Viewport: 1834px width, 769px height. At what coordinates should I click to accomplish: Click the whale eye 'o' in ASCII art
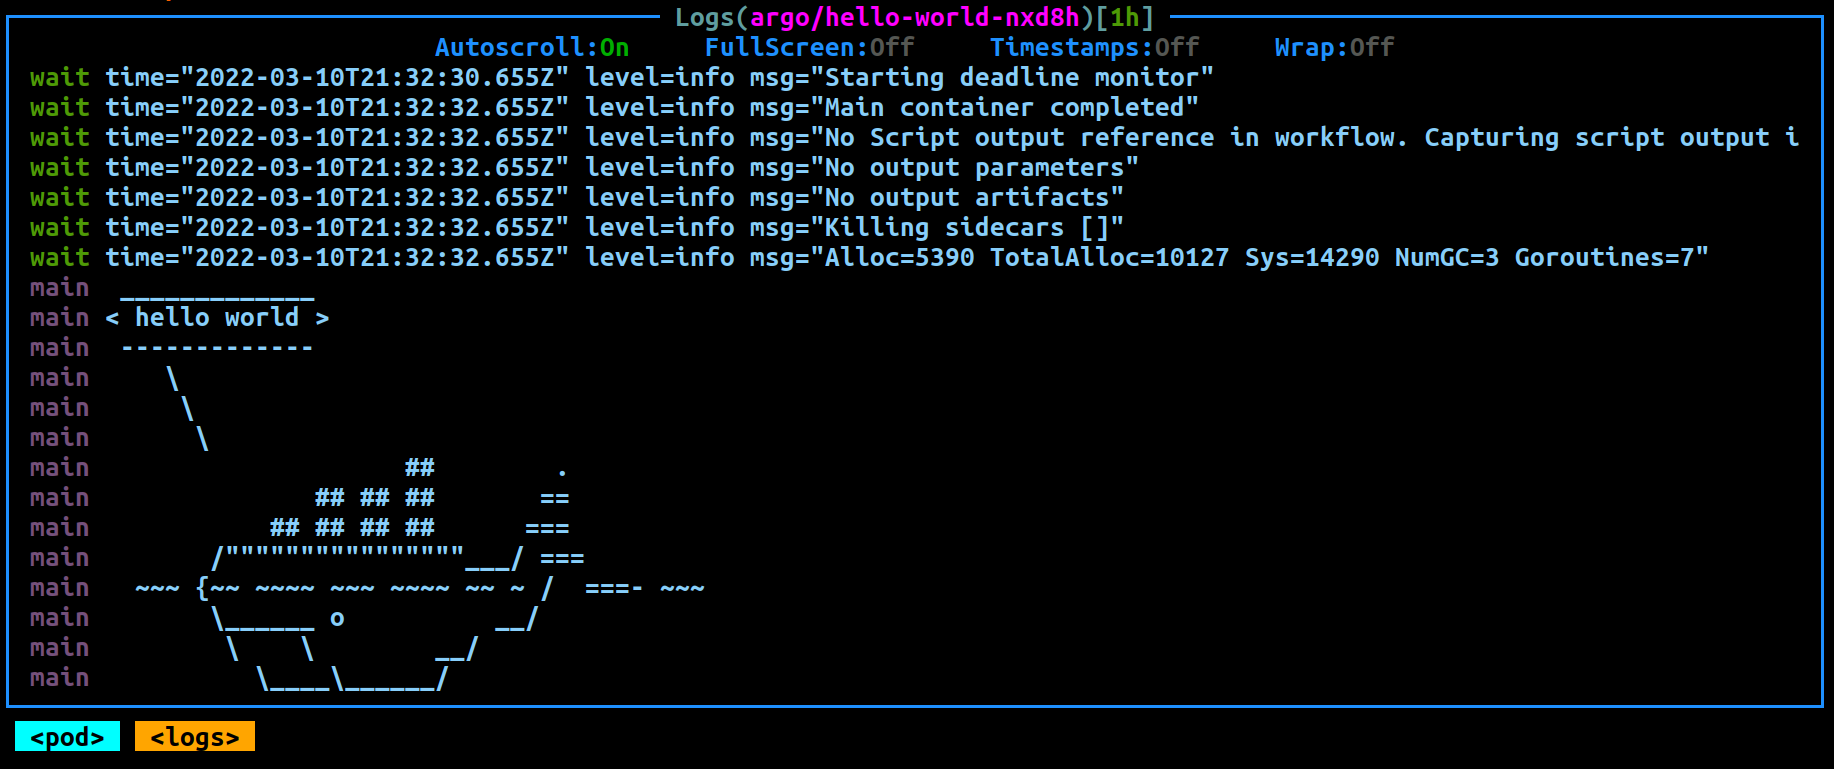(x=337, y=619)
